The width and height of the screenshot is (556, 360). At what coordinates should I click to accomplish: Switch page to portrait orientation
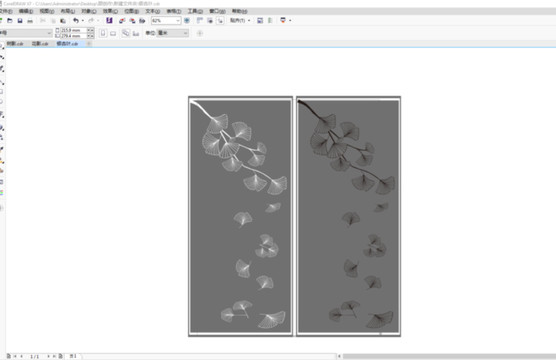click(x=103, y=33)
